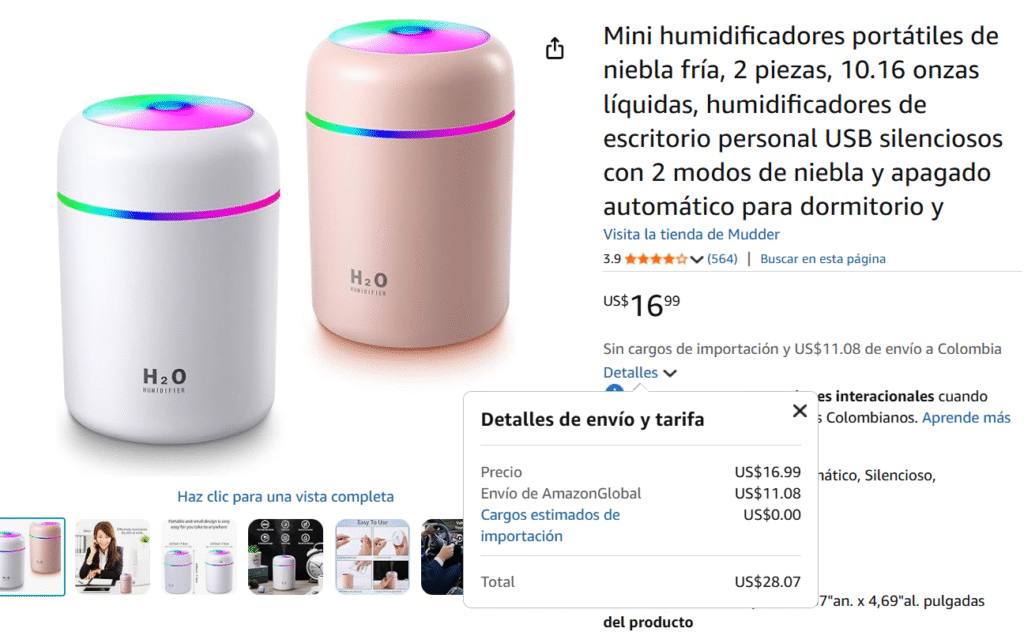Click the orange star rating icons
This screenshot has width=1024, height=632.
655,259
